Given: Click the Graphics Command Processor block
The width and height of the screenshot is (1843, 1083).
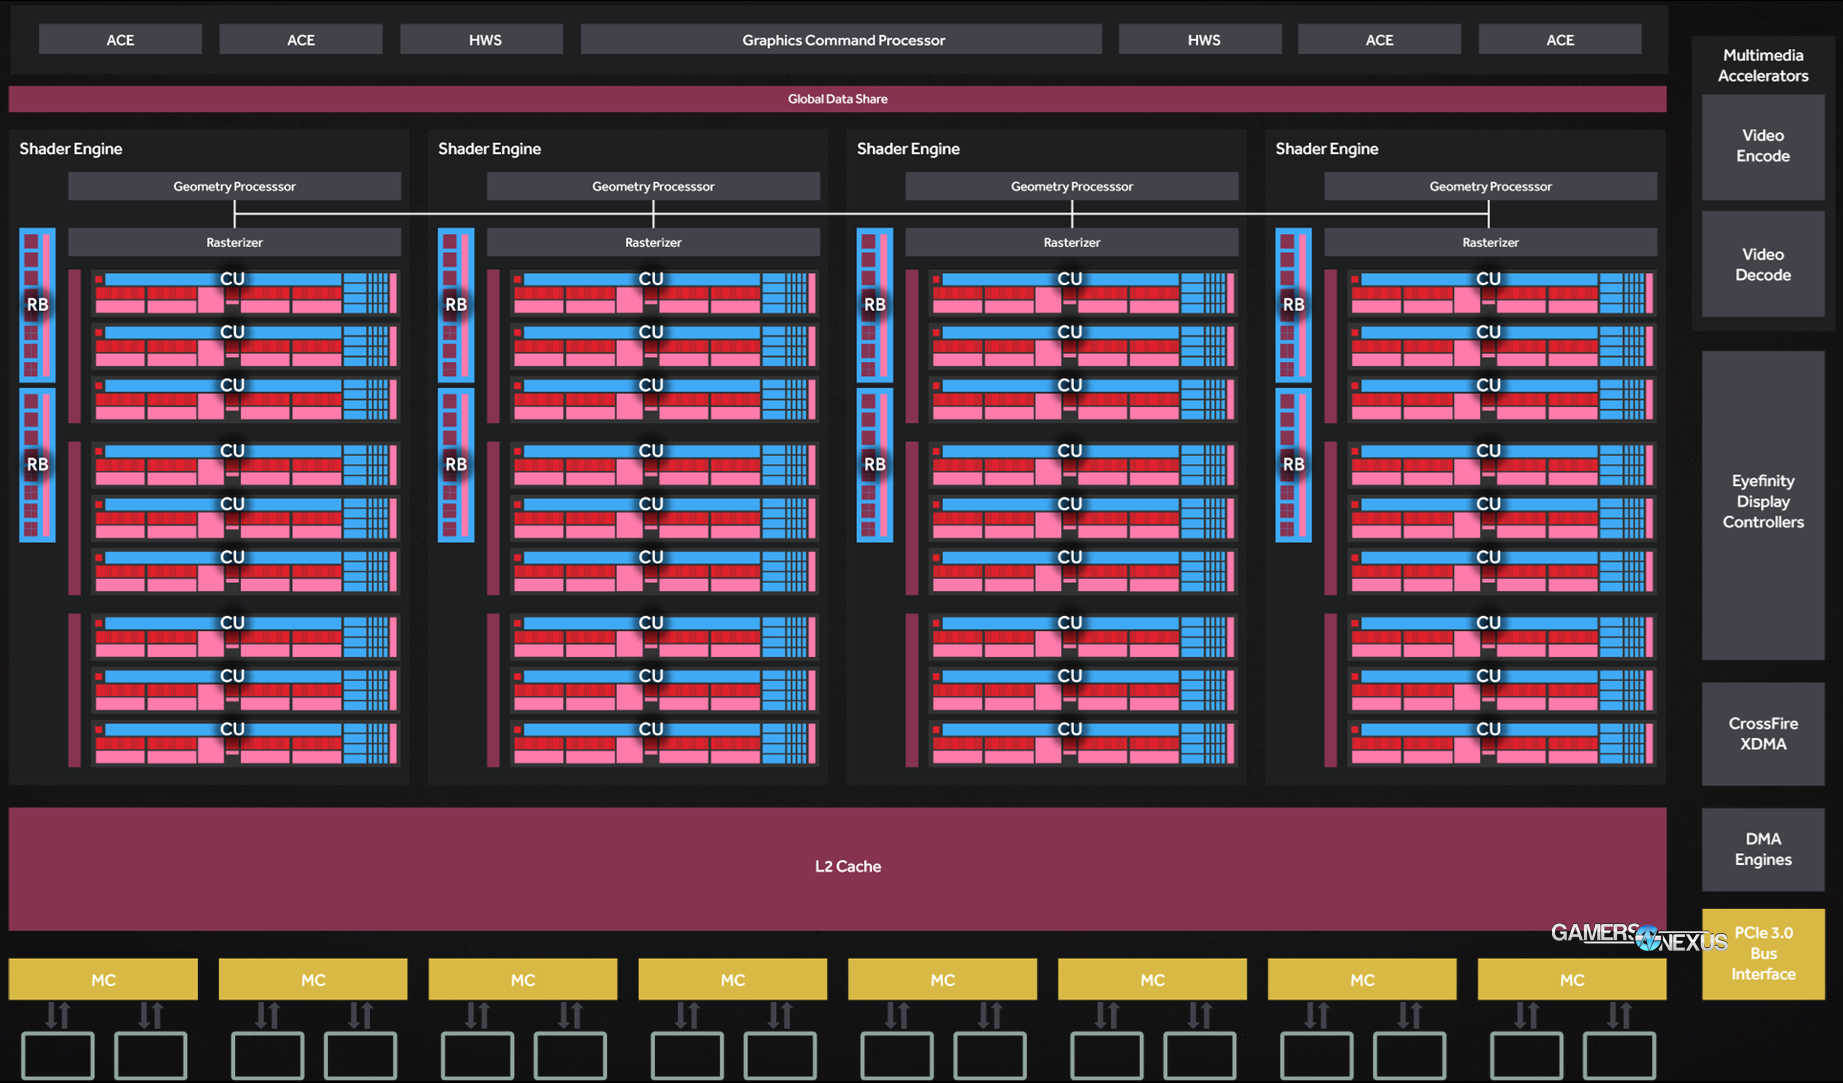Looking at the screenshot, I should coord(842,40).
